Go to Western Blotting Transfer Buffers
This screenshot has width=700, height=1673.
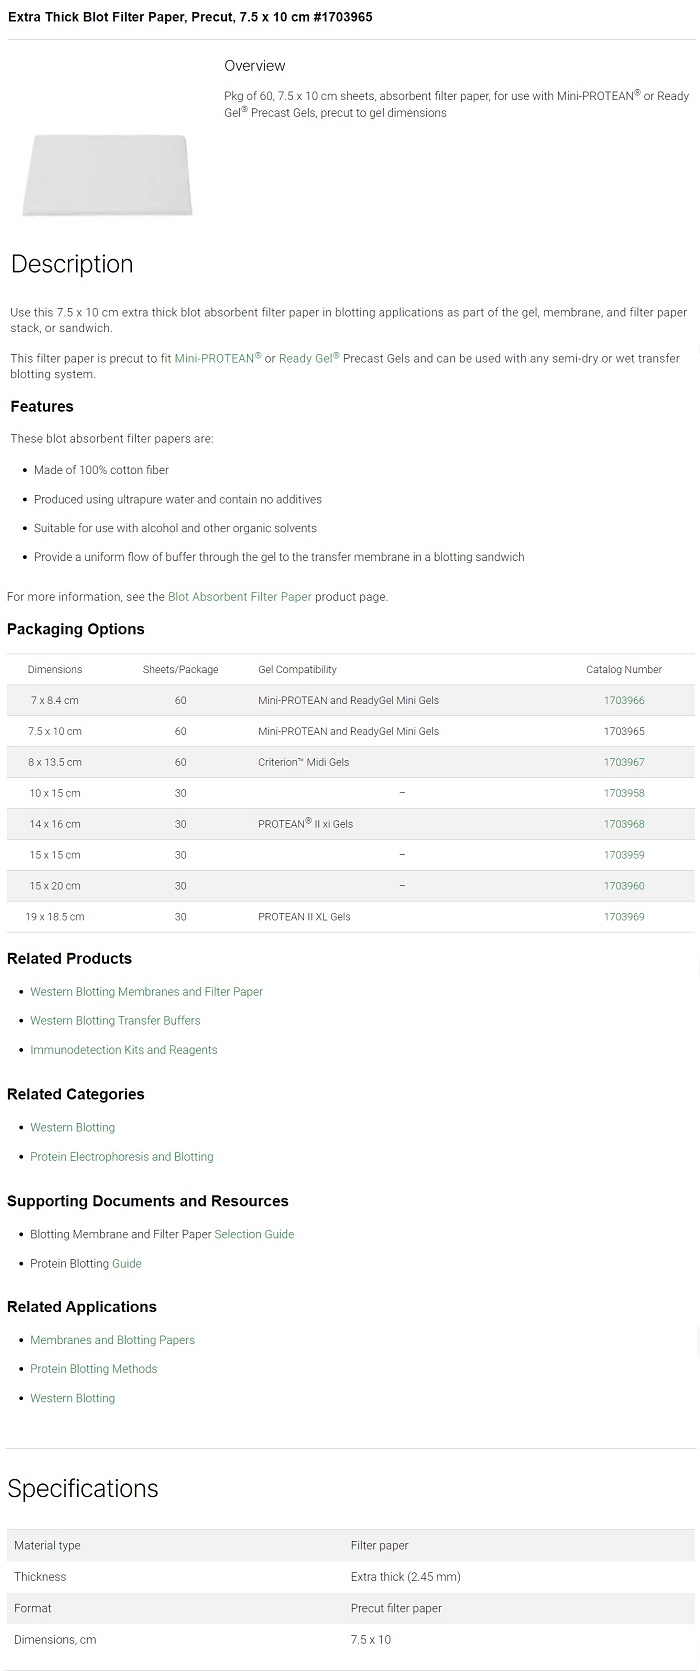click(x=115, y=1021)
